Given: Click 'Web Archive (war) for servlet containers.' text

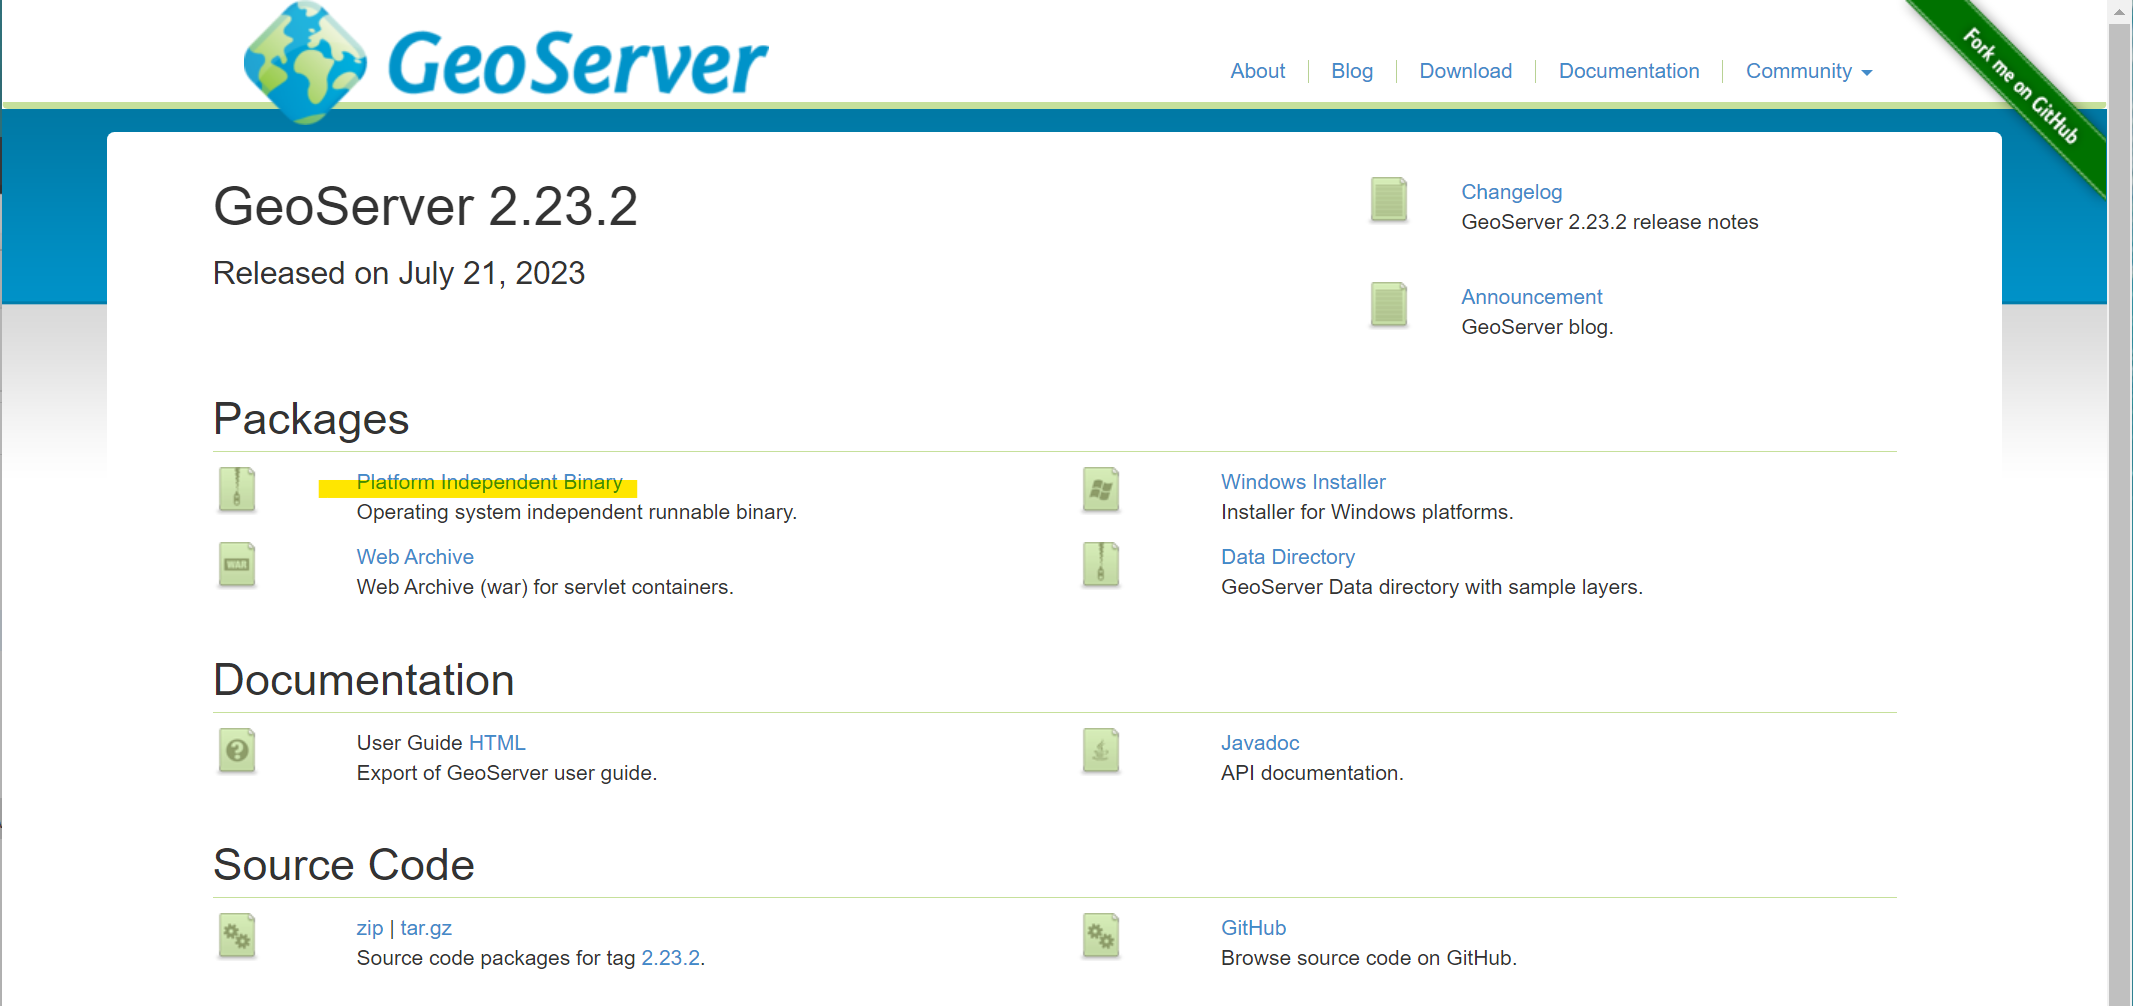Looking at the screenshot, I should pyautogui.click(x=545, y=587).
